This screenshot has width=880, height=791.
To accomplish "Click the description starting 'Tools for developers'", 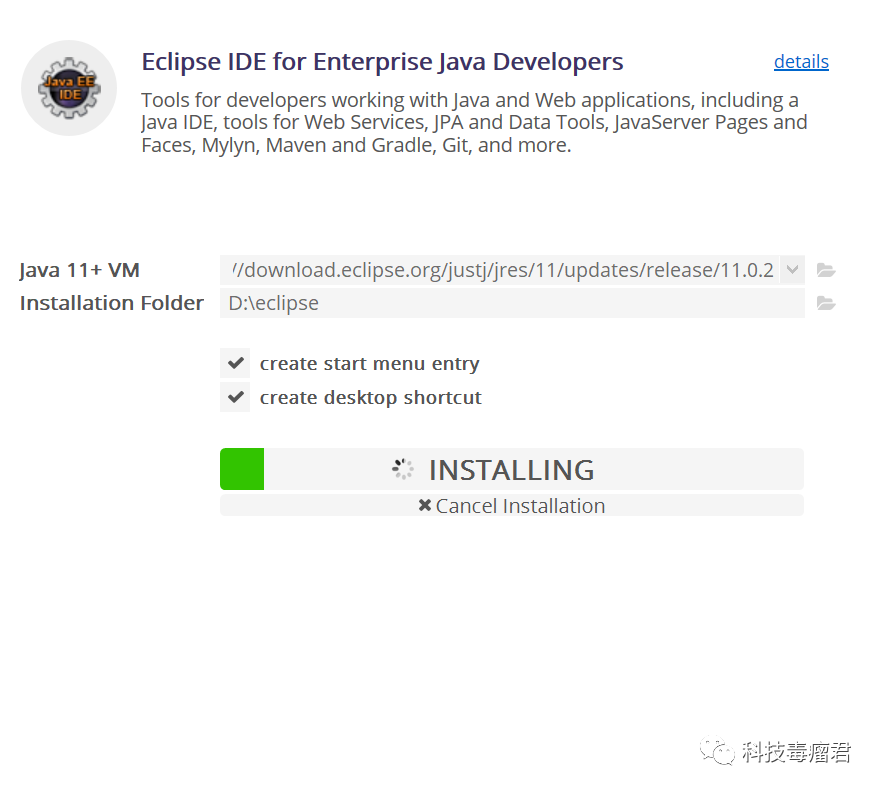I will (x=474, y=122).
